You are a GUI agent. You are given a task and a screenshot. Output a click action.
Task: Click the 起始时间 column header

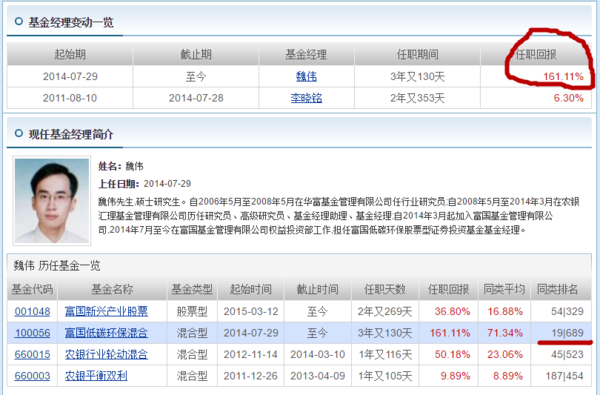[x=251, y=289]
